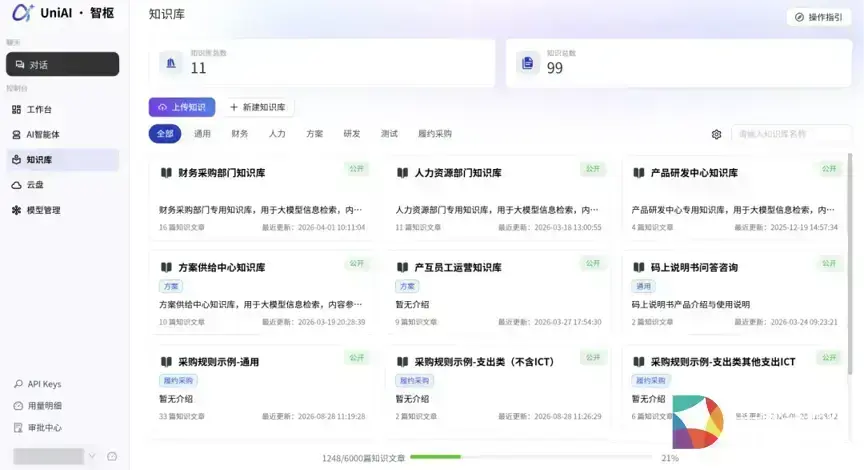Open the 人力资源部门知识库 card title
The image size is (864, 470).
tap(458, 173)
